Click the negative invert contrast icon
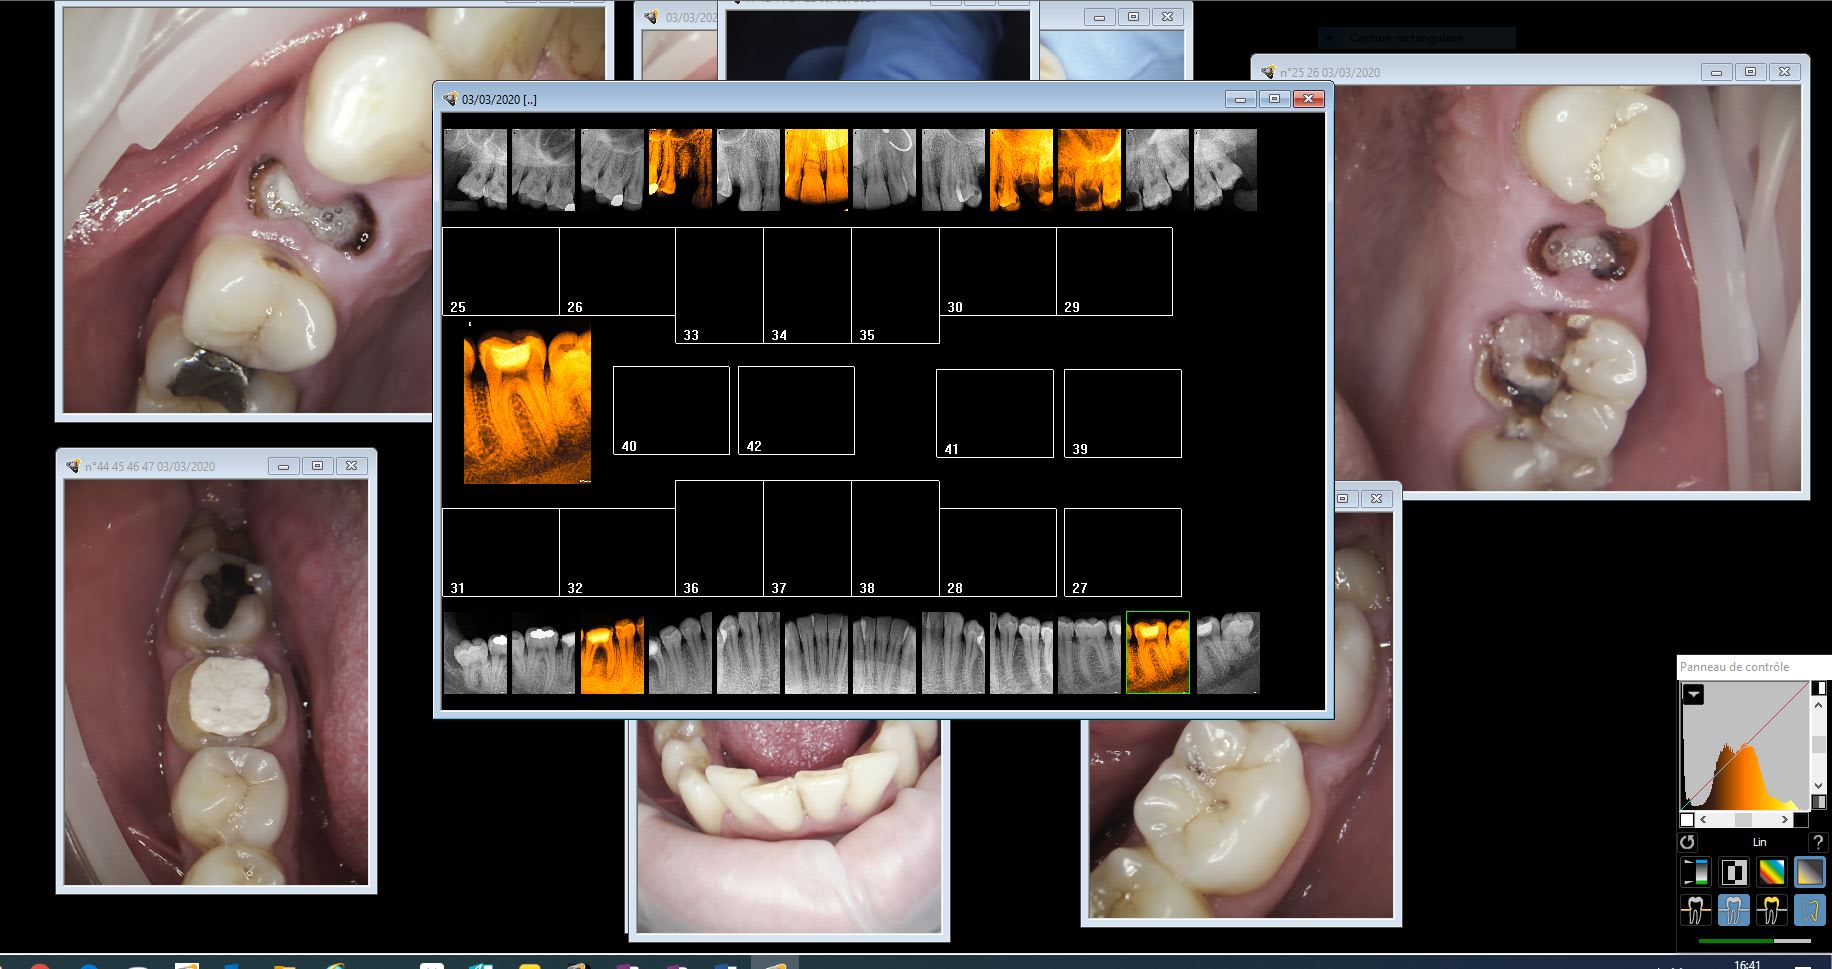The image size is (1832, 969). pos(1733,872)
